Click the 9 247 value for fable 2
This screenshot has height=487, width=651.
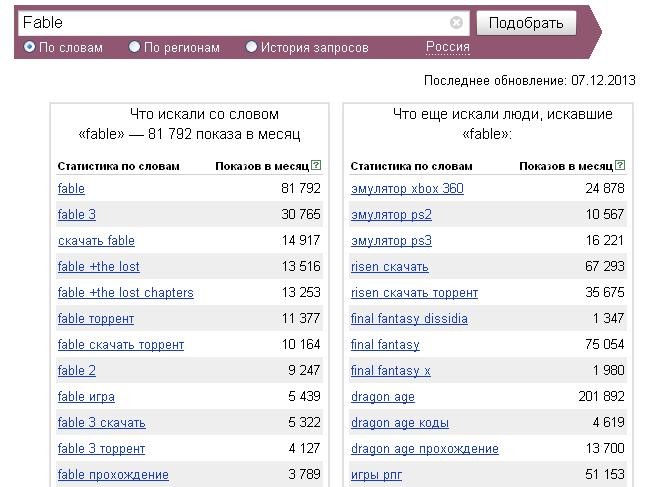pos(304,370)
